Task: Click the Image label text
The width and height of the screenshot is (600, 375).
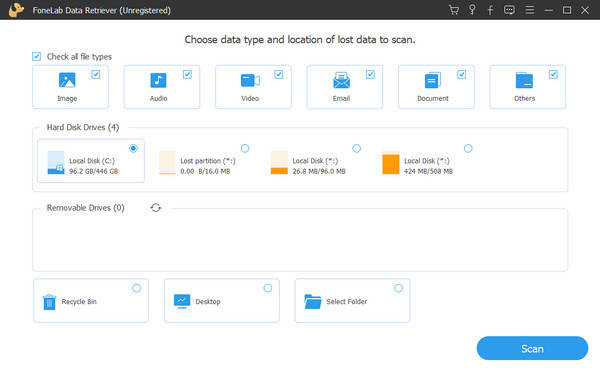Action: pyautogui.click(x=67, y=98)
